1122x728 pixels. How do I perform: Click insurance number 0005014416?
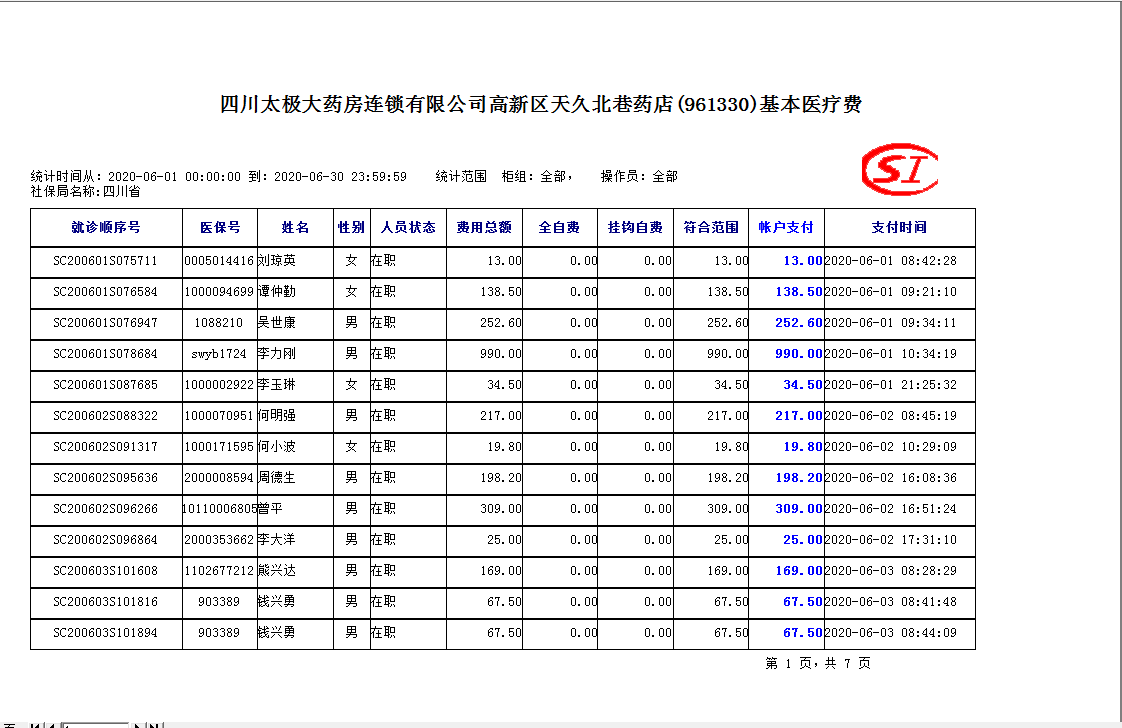point(219,261)
